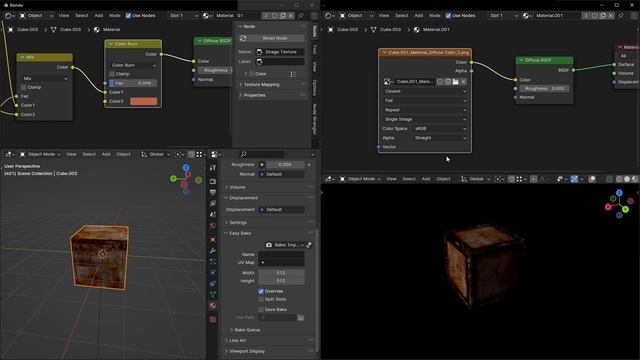Open Texture properties tab icon
Screen dimensions: 640x360
click(213, 319)
